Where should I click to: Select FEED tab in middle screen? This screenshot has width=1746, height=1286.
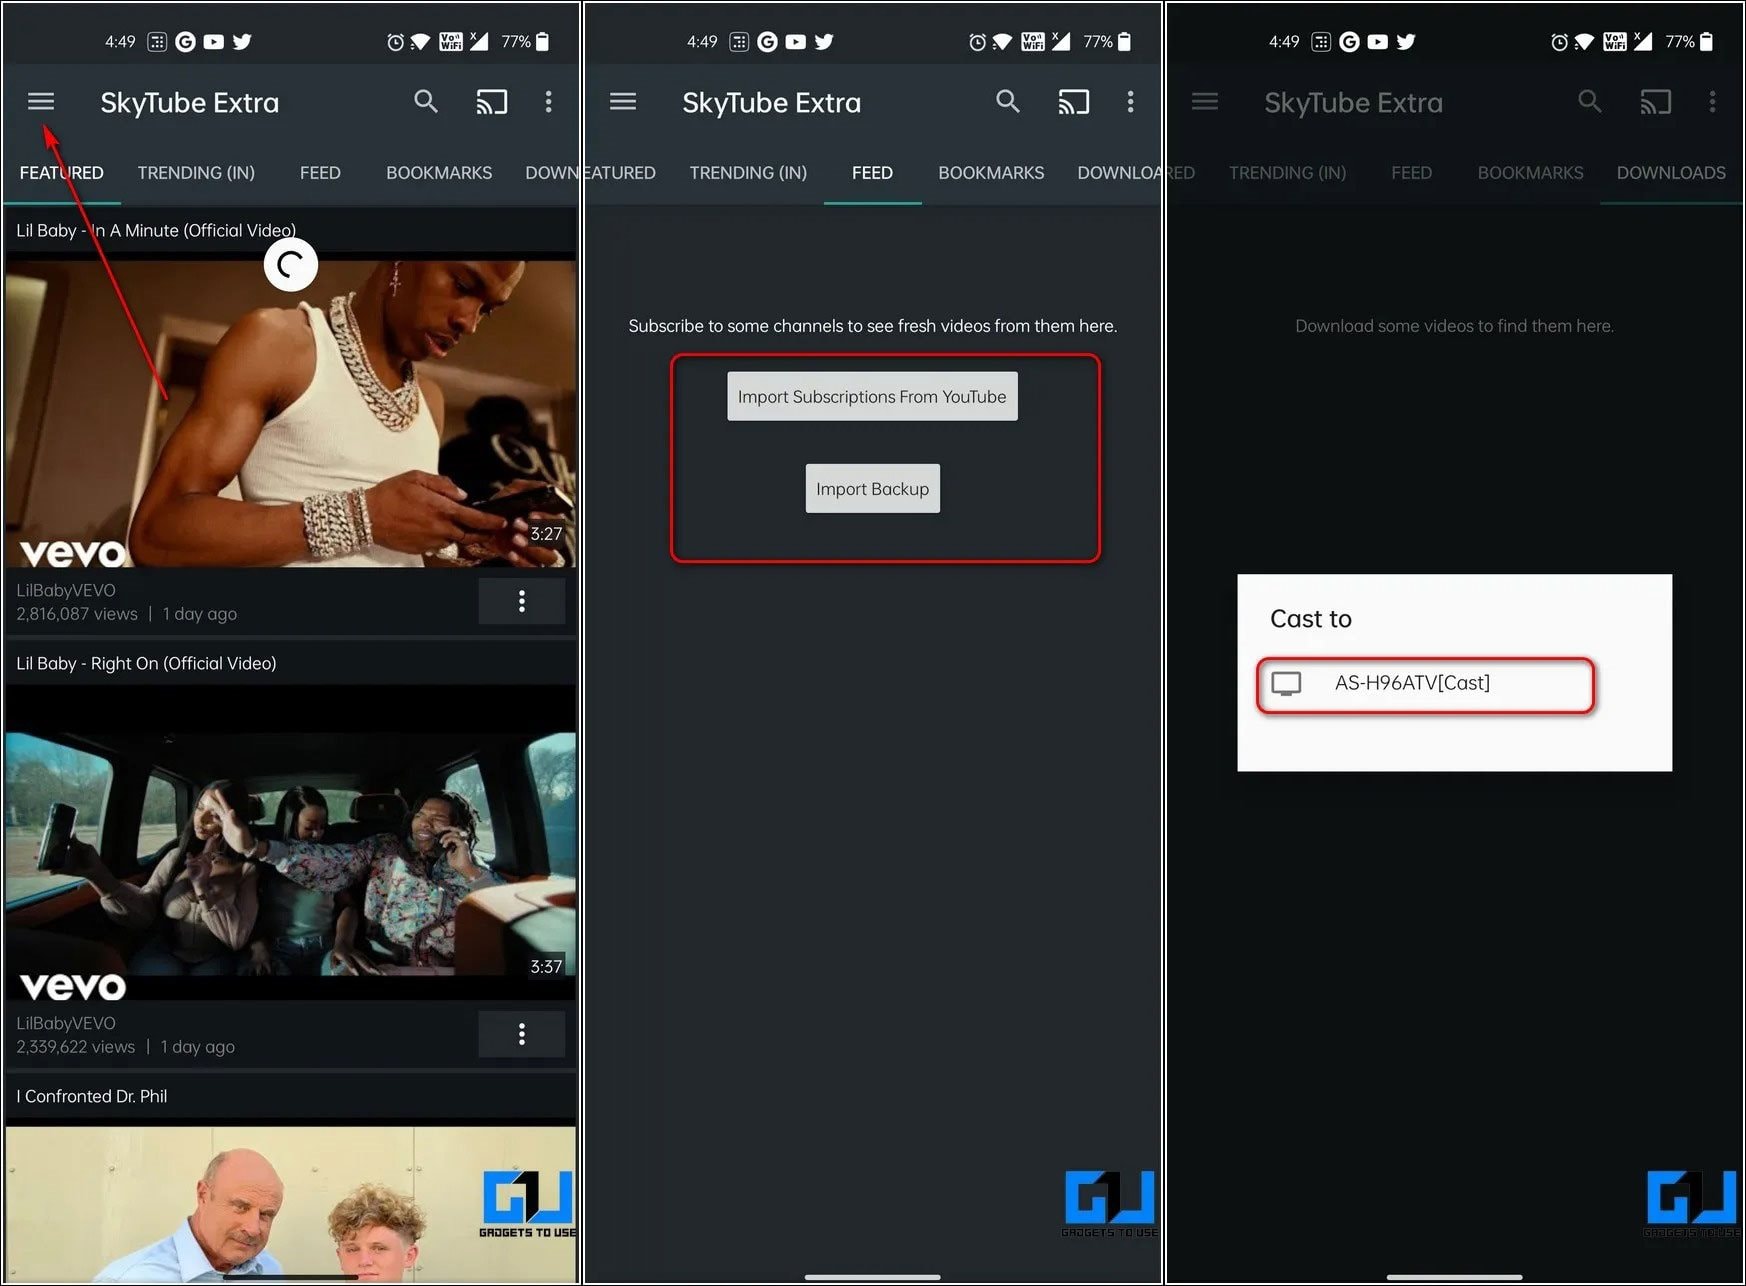[872, 173]
